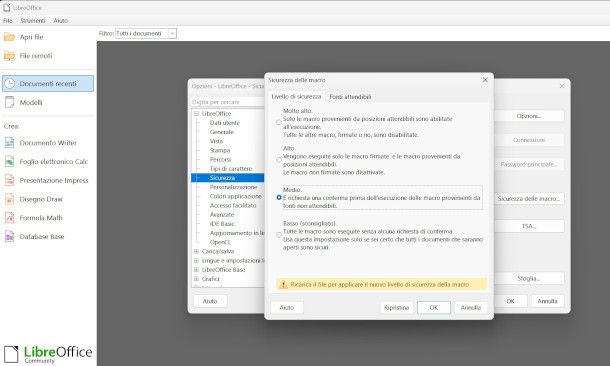Select Accesso facilitato in options tree
Image resolution: width=610 pixels, height=366 pixels.
pyautogui.click(x=233, y=205)
